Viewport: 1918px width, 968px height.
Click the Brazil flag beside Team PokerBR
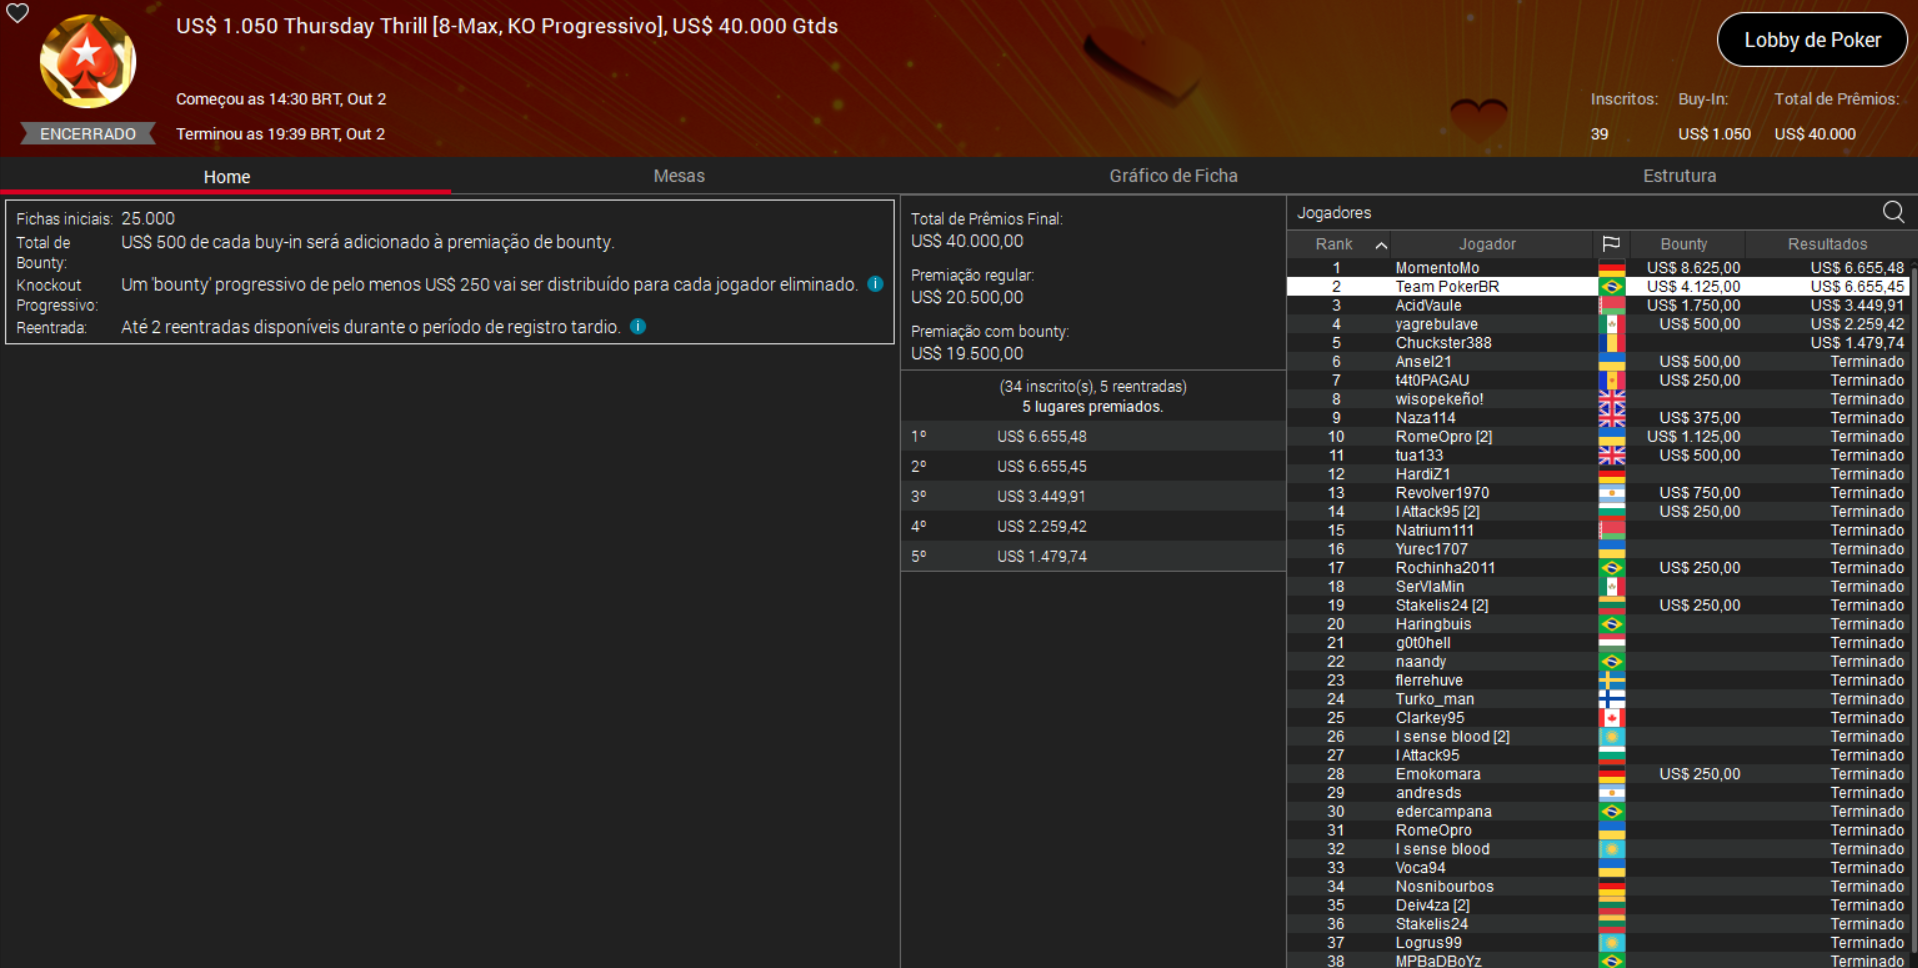[x=1610, y=287]
